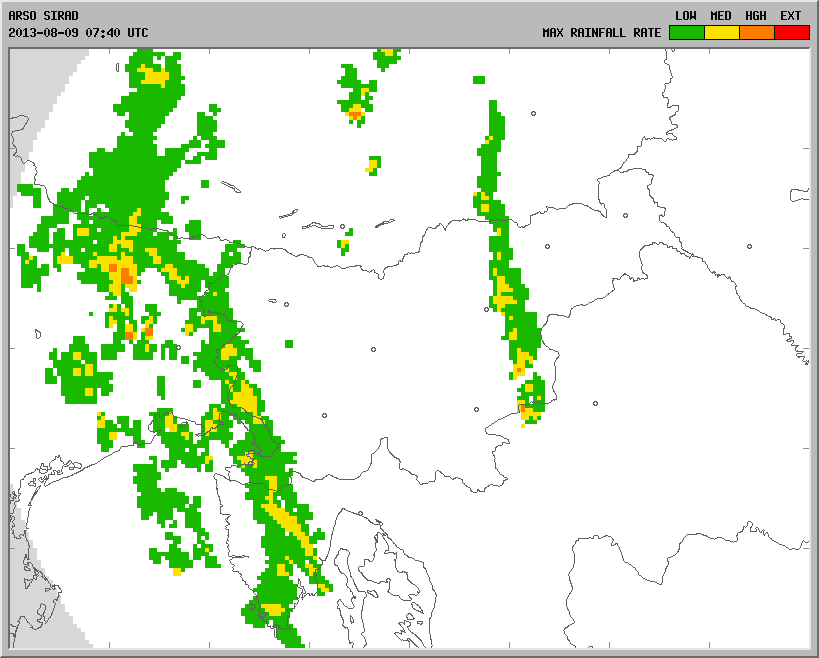The image size is (819, 658).
Task: Click the HGH label above the legend
Action: click(756, 15)
